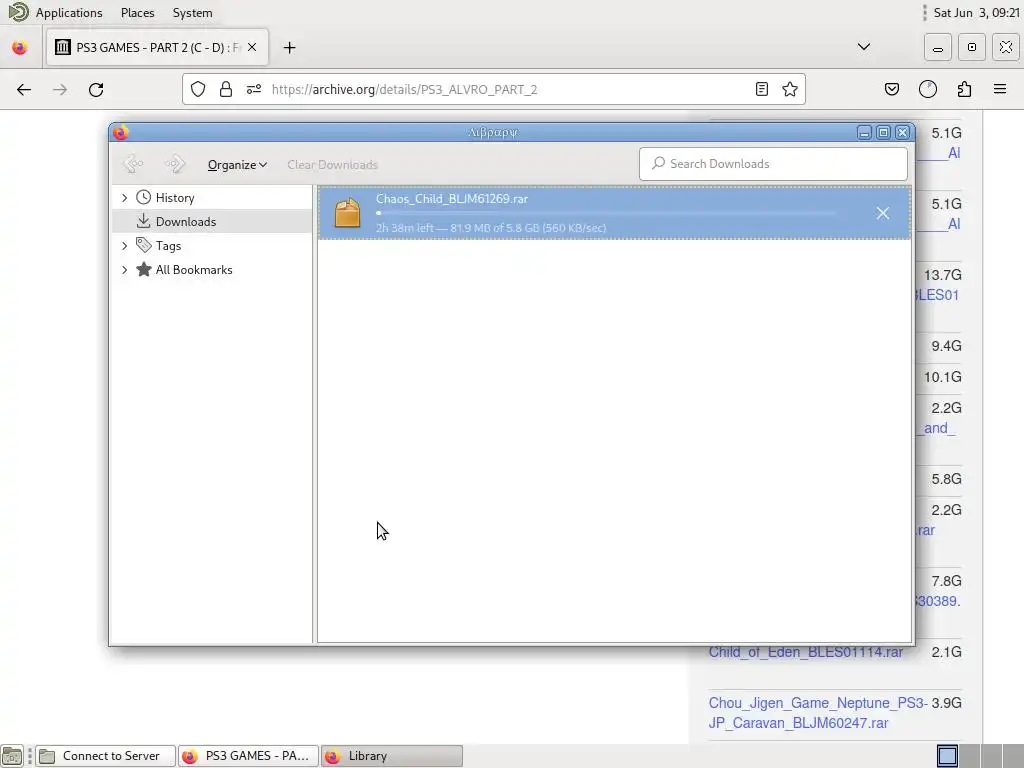
Task: Click the address bar URL
Action: (x=404, y=89)
